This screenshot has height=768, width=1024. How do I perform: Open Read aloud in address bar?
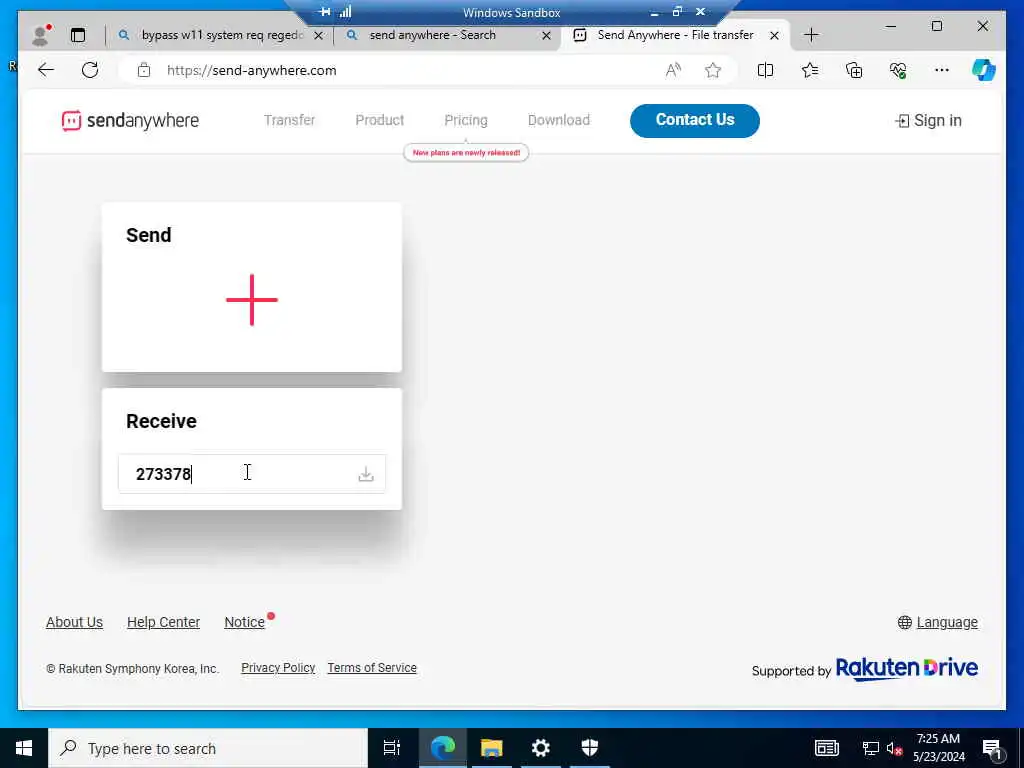click(673, 70)
